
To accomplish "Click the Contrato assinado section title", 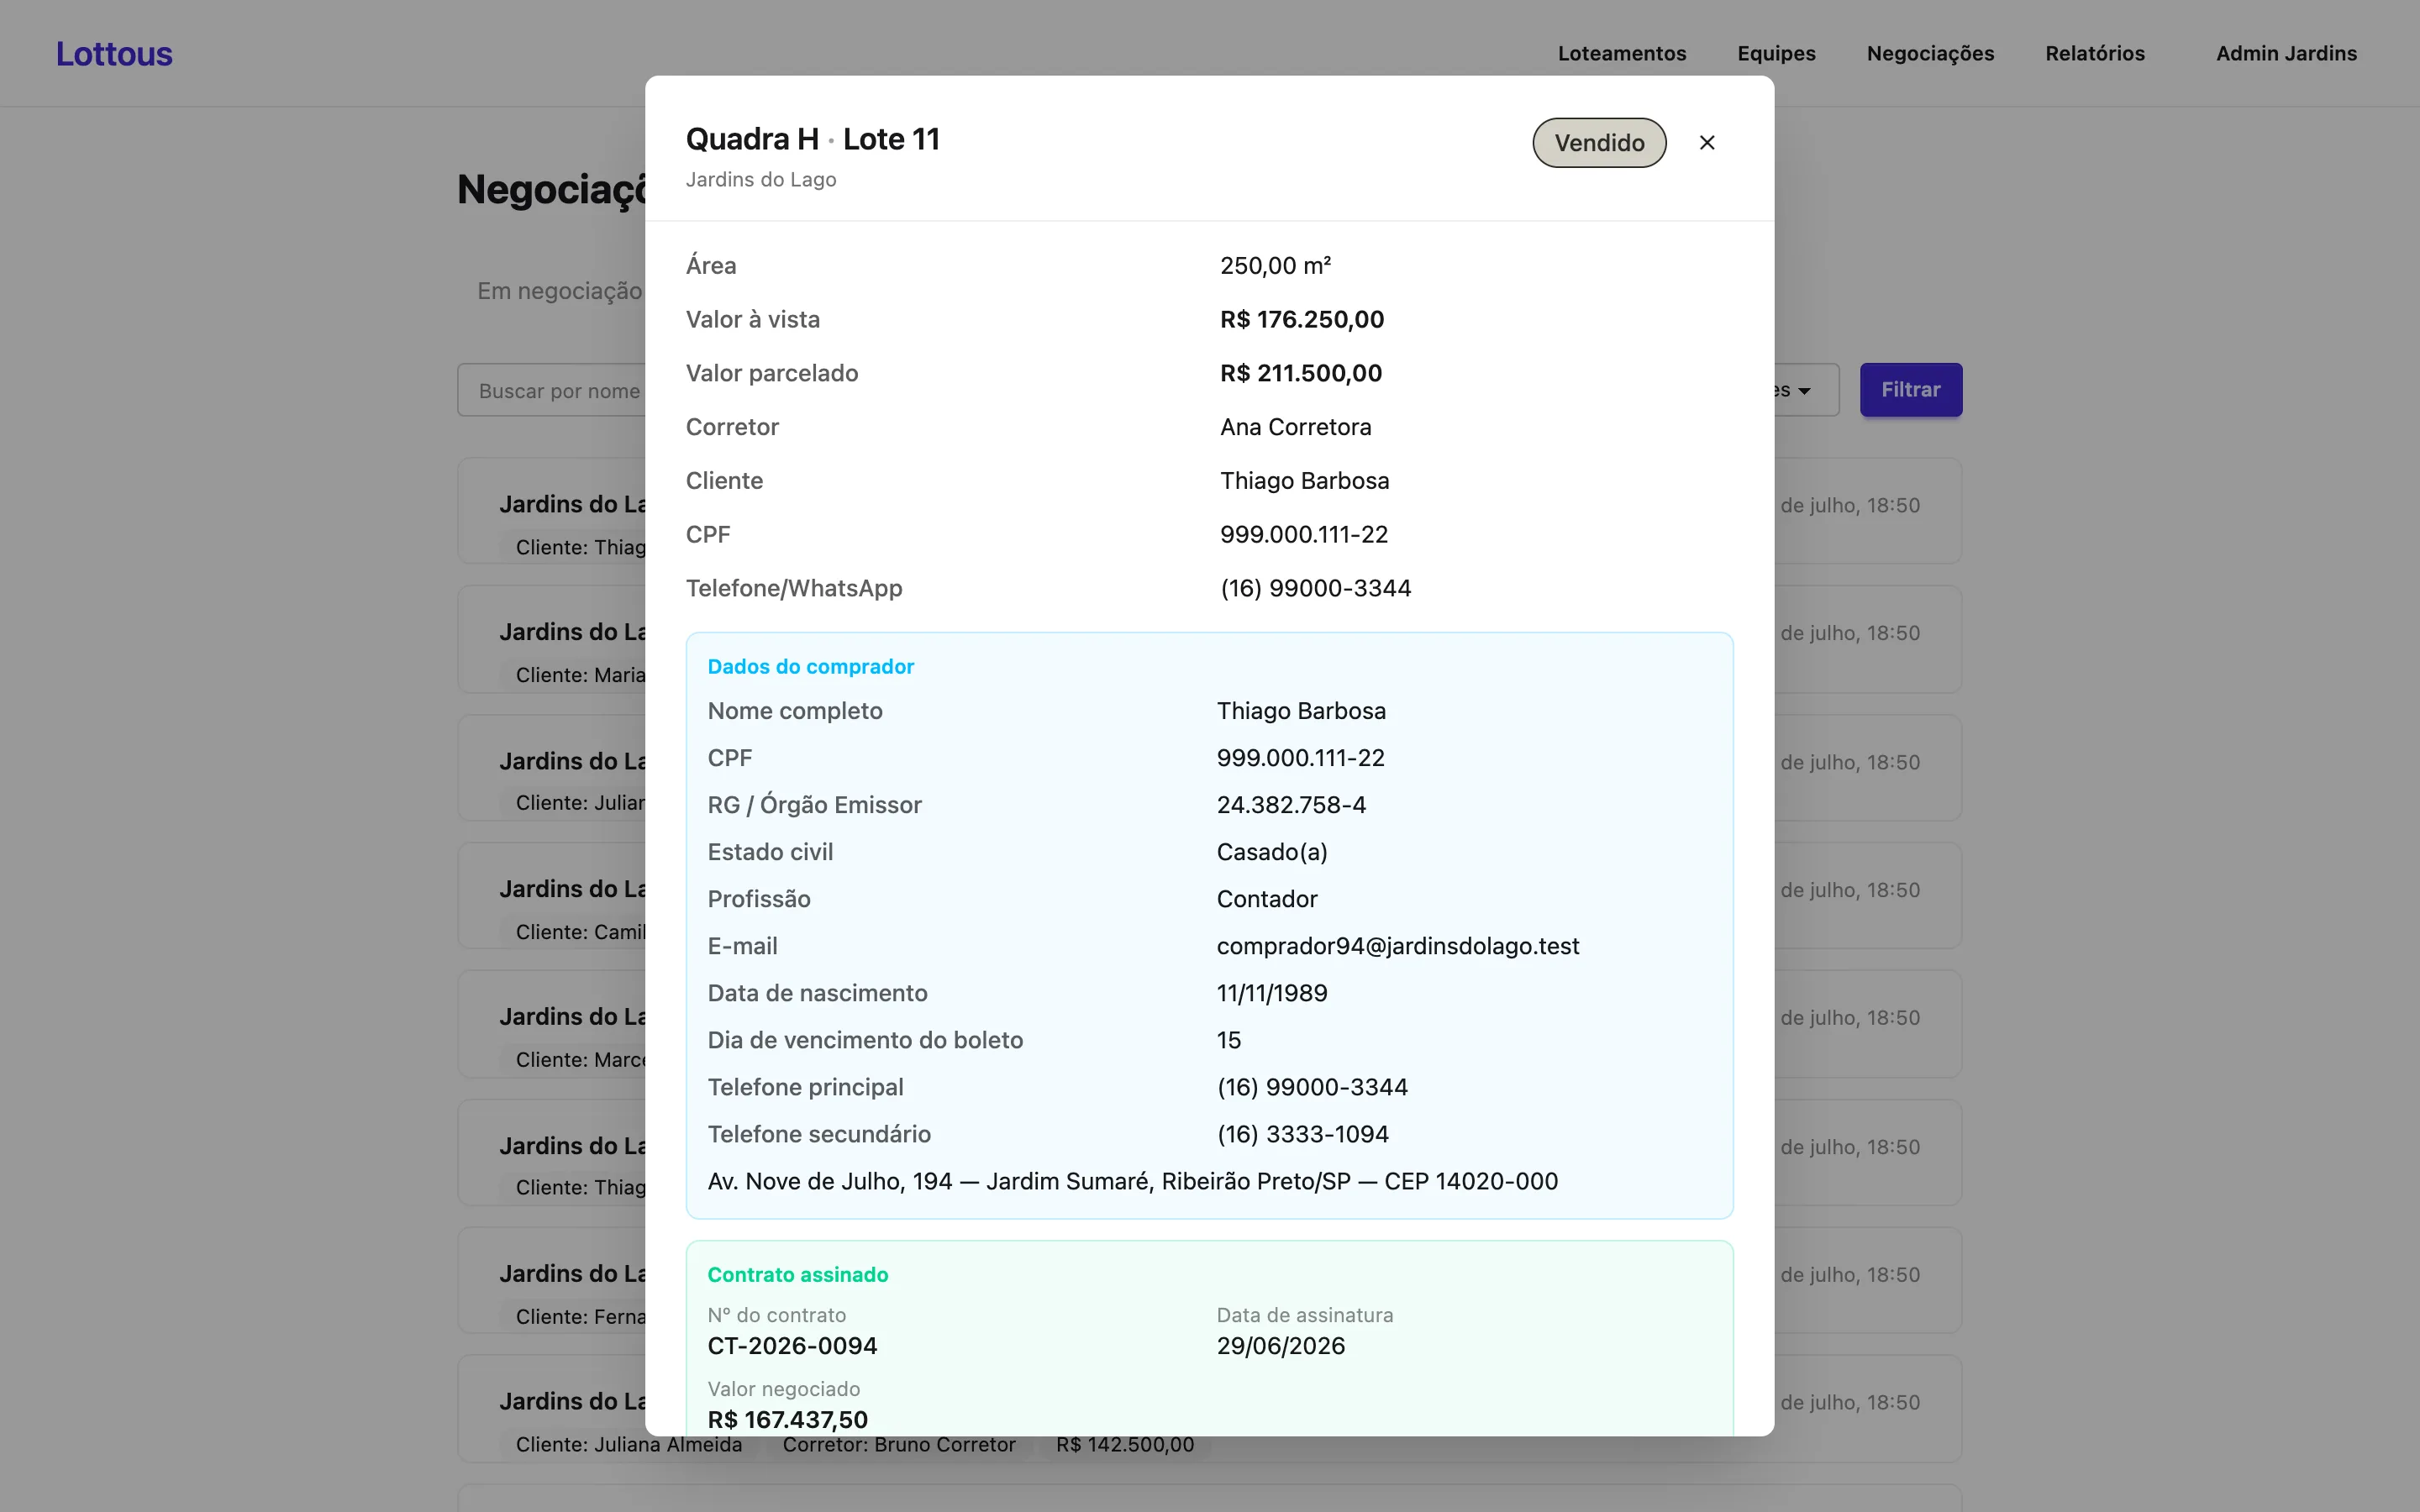I will click(x=797, y=1274).
